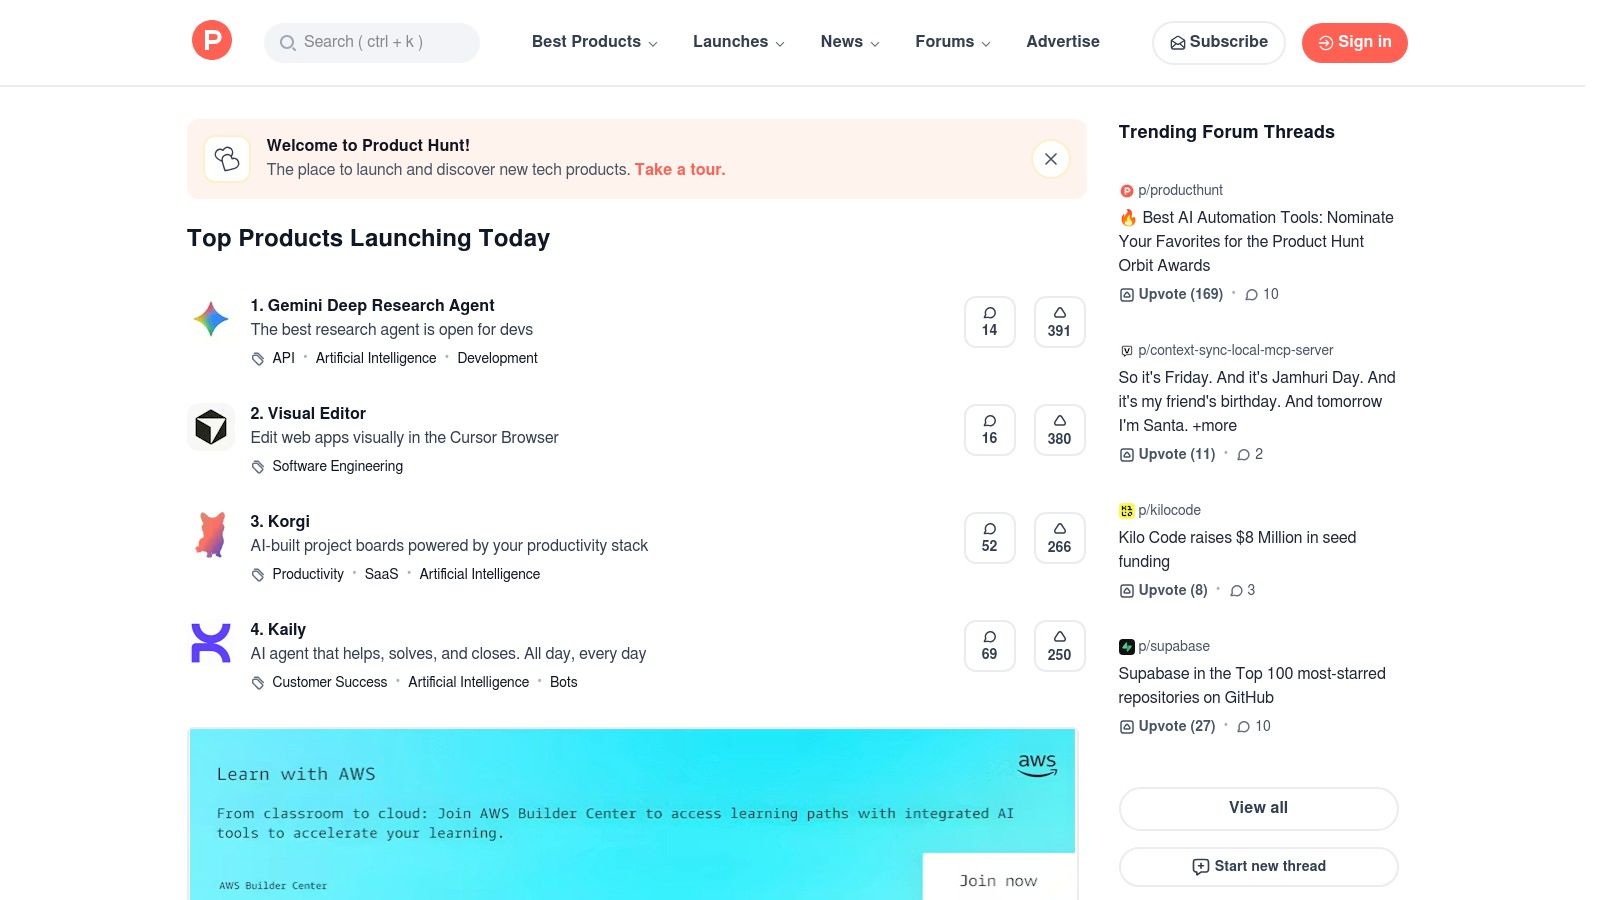Click the Korgi product logo
The image size is (1600, 900).
click(x=210, y=535)
